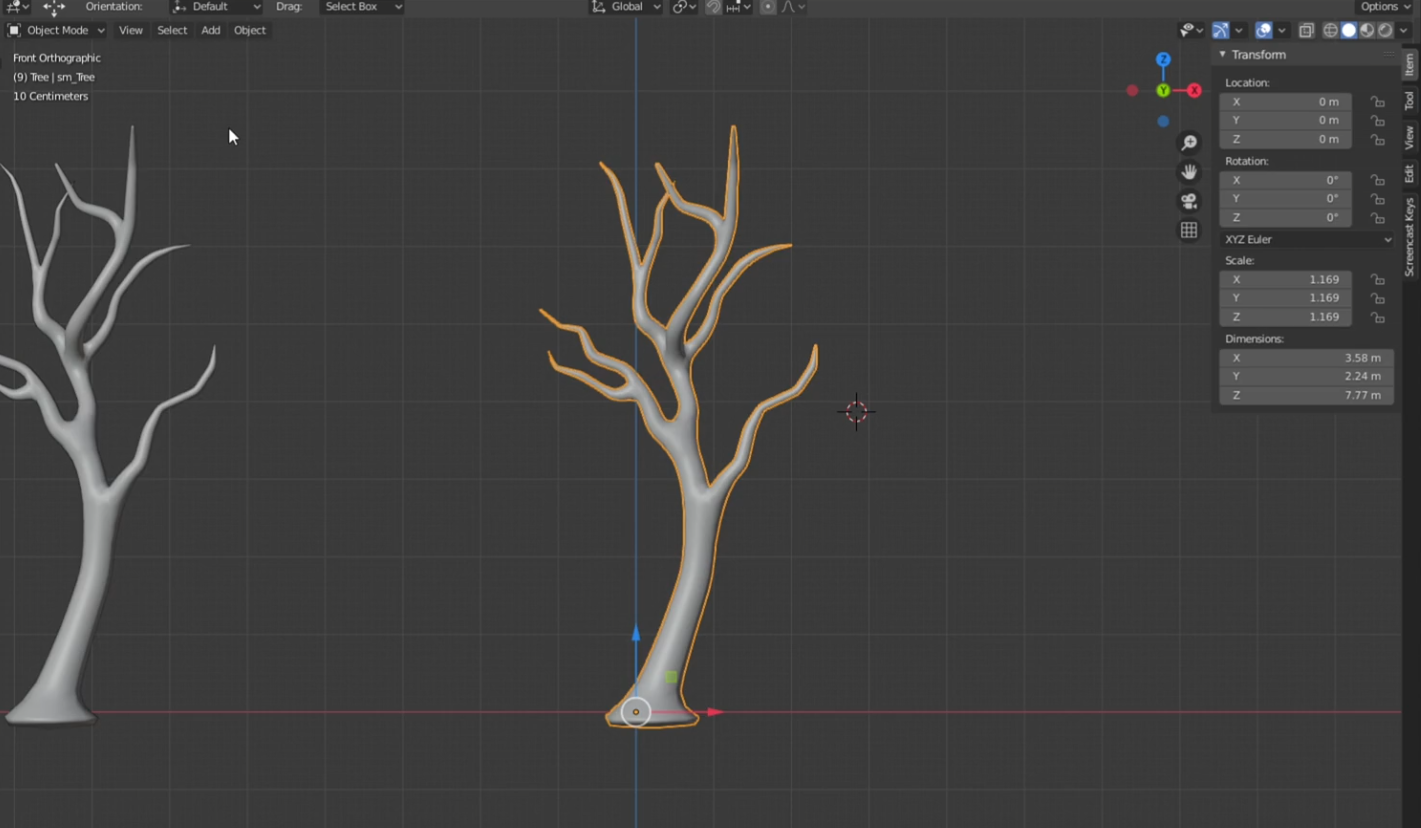Click Dimensions Z field 7.77 m

point(1306,395)
